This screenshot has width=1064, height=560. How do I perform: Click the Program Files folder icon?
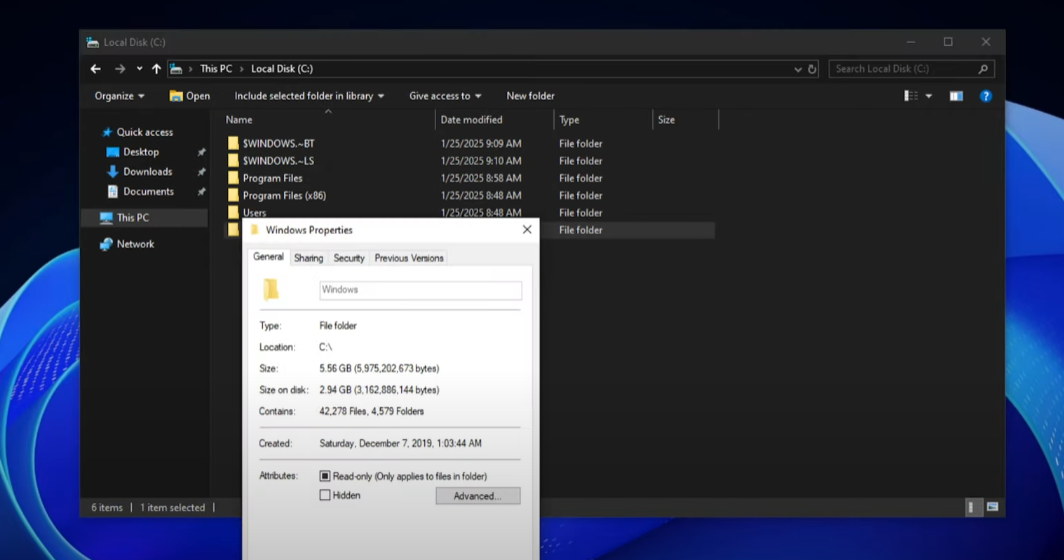click(x=233, y=178)
